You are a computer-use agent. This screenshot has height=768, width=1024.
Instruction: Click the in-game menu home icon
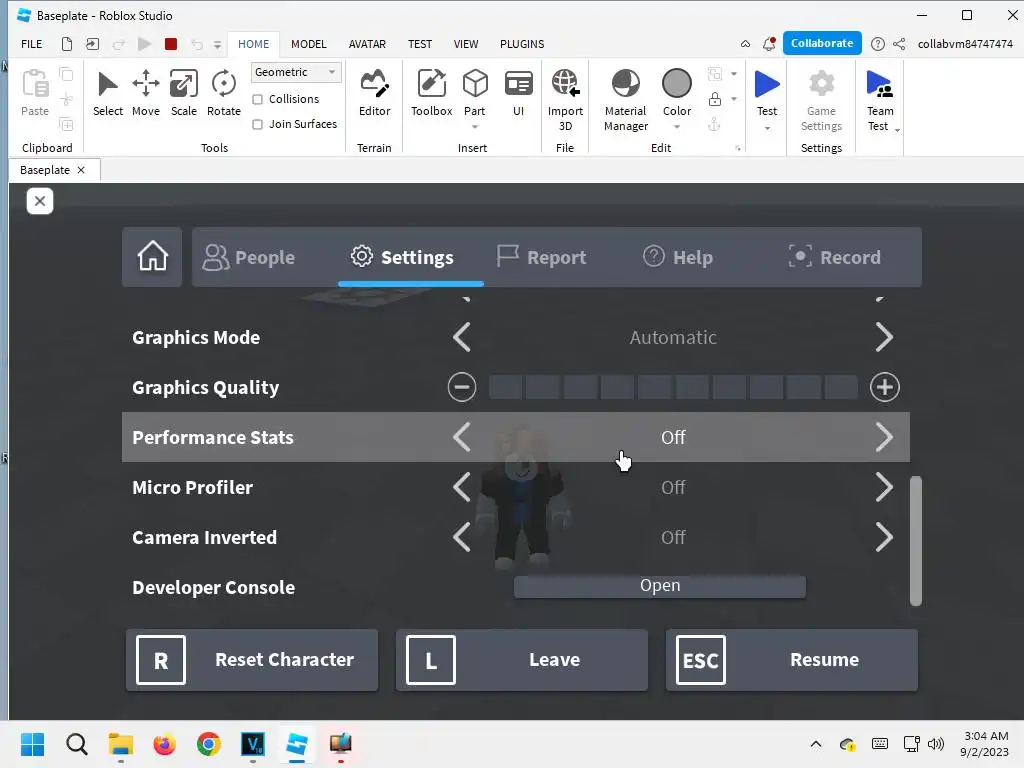pyautogui.click(x=152, y=257)
